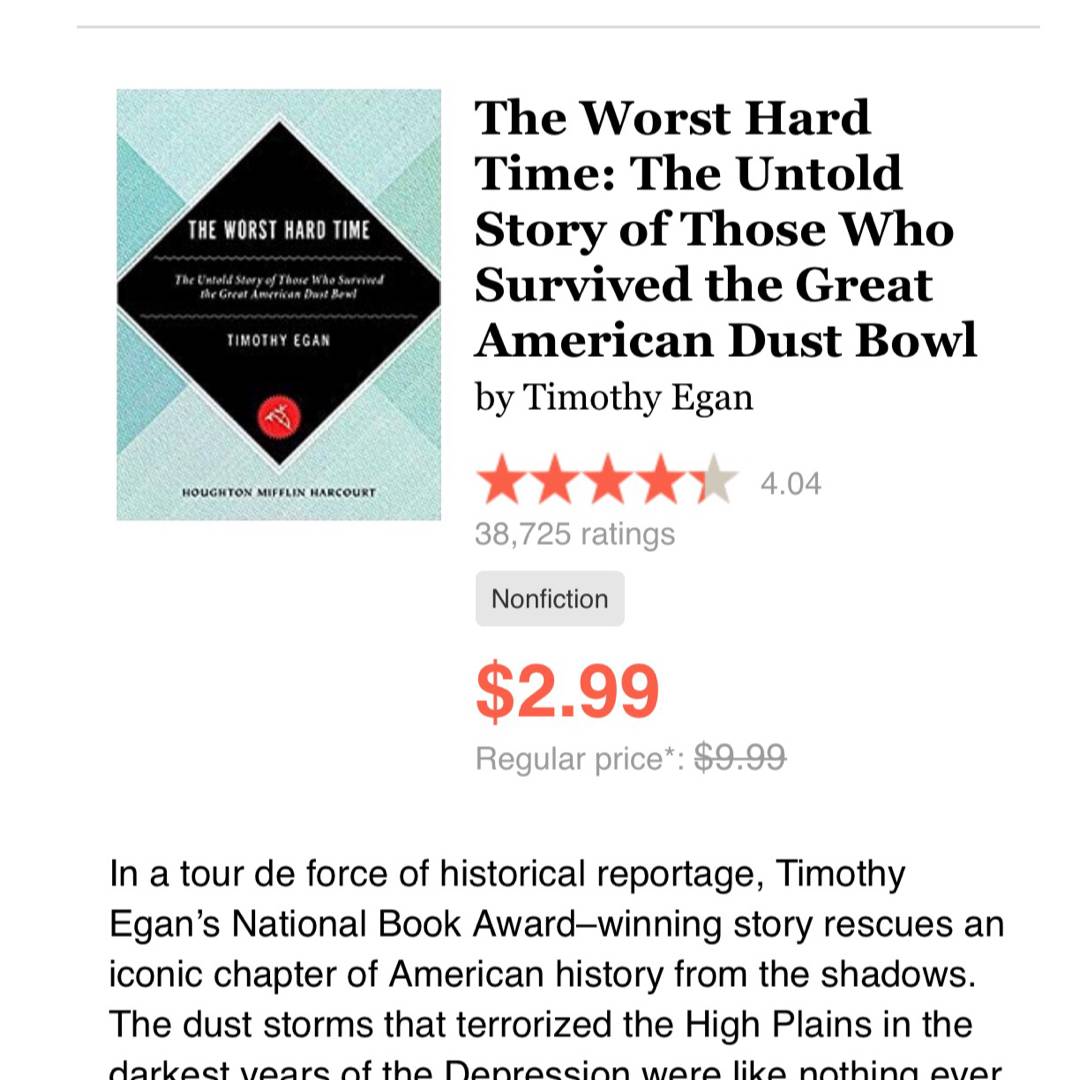Click Timothy Egan name on the cover
This screenshot has height=1080, width=1080.
pyautogui.click(x=278, y=341)
